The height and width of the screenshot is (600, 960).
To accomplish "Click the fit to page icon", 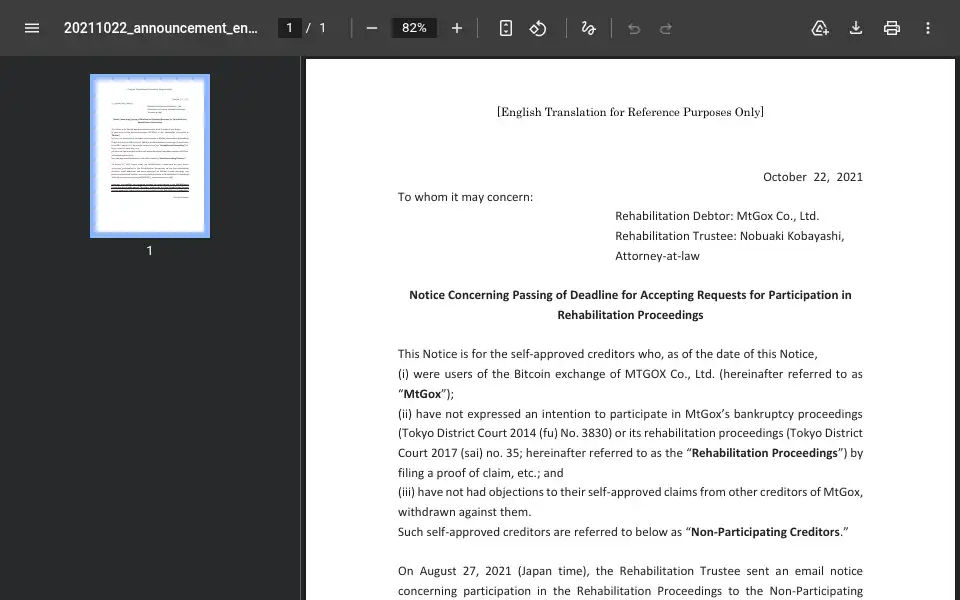I will click(506, 28).
